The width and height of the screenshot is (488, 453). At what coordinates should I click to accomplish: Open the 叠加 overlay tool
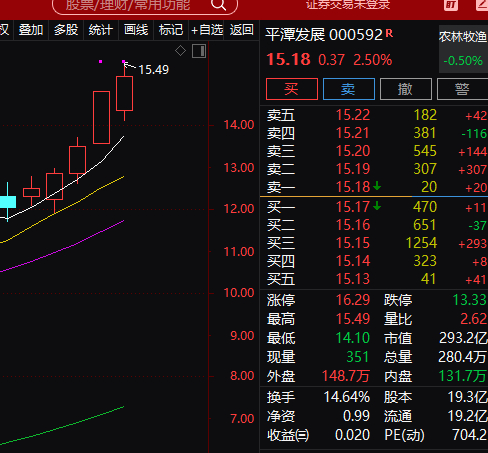point(31,30)
